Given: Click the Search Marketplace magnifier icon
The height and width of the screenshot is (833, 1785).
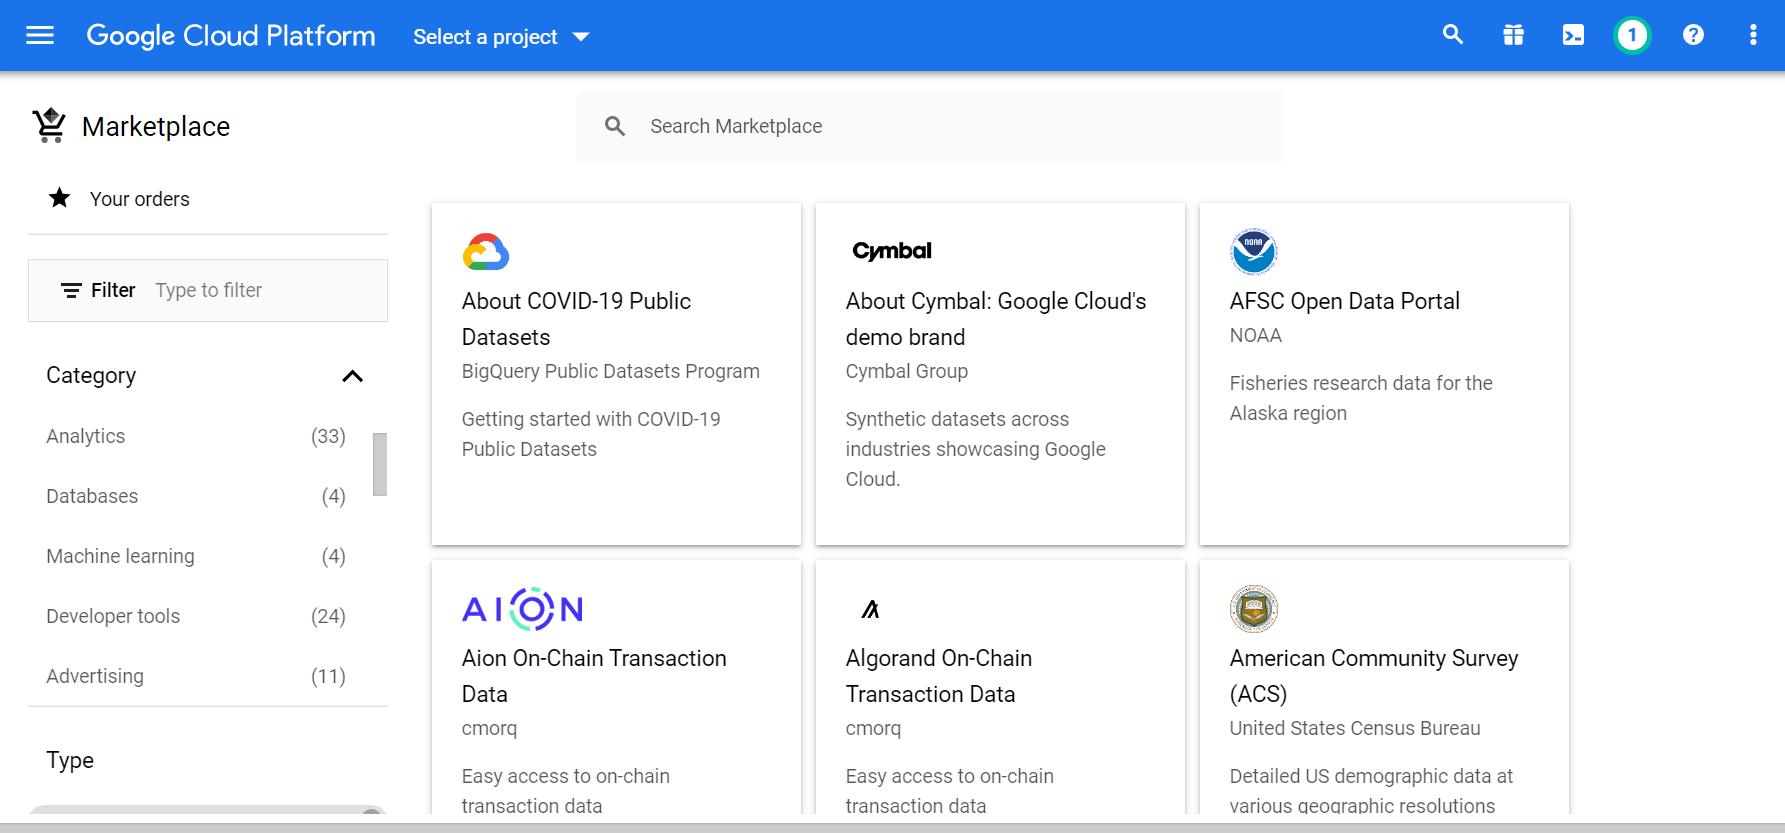Looking at the screenshot, I should pos(615,126).
